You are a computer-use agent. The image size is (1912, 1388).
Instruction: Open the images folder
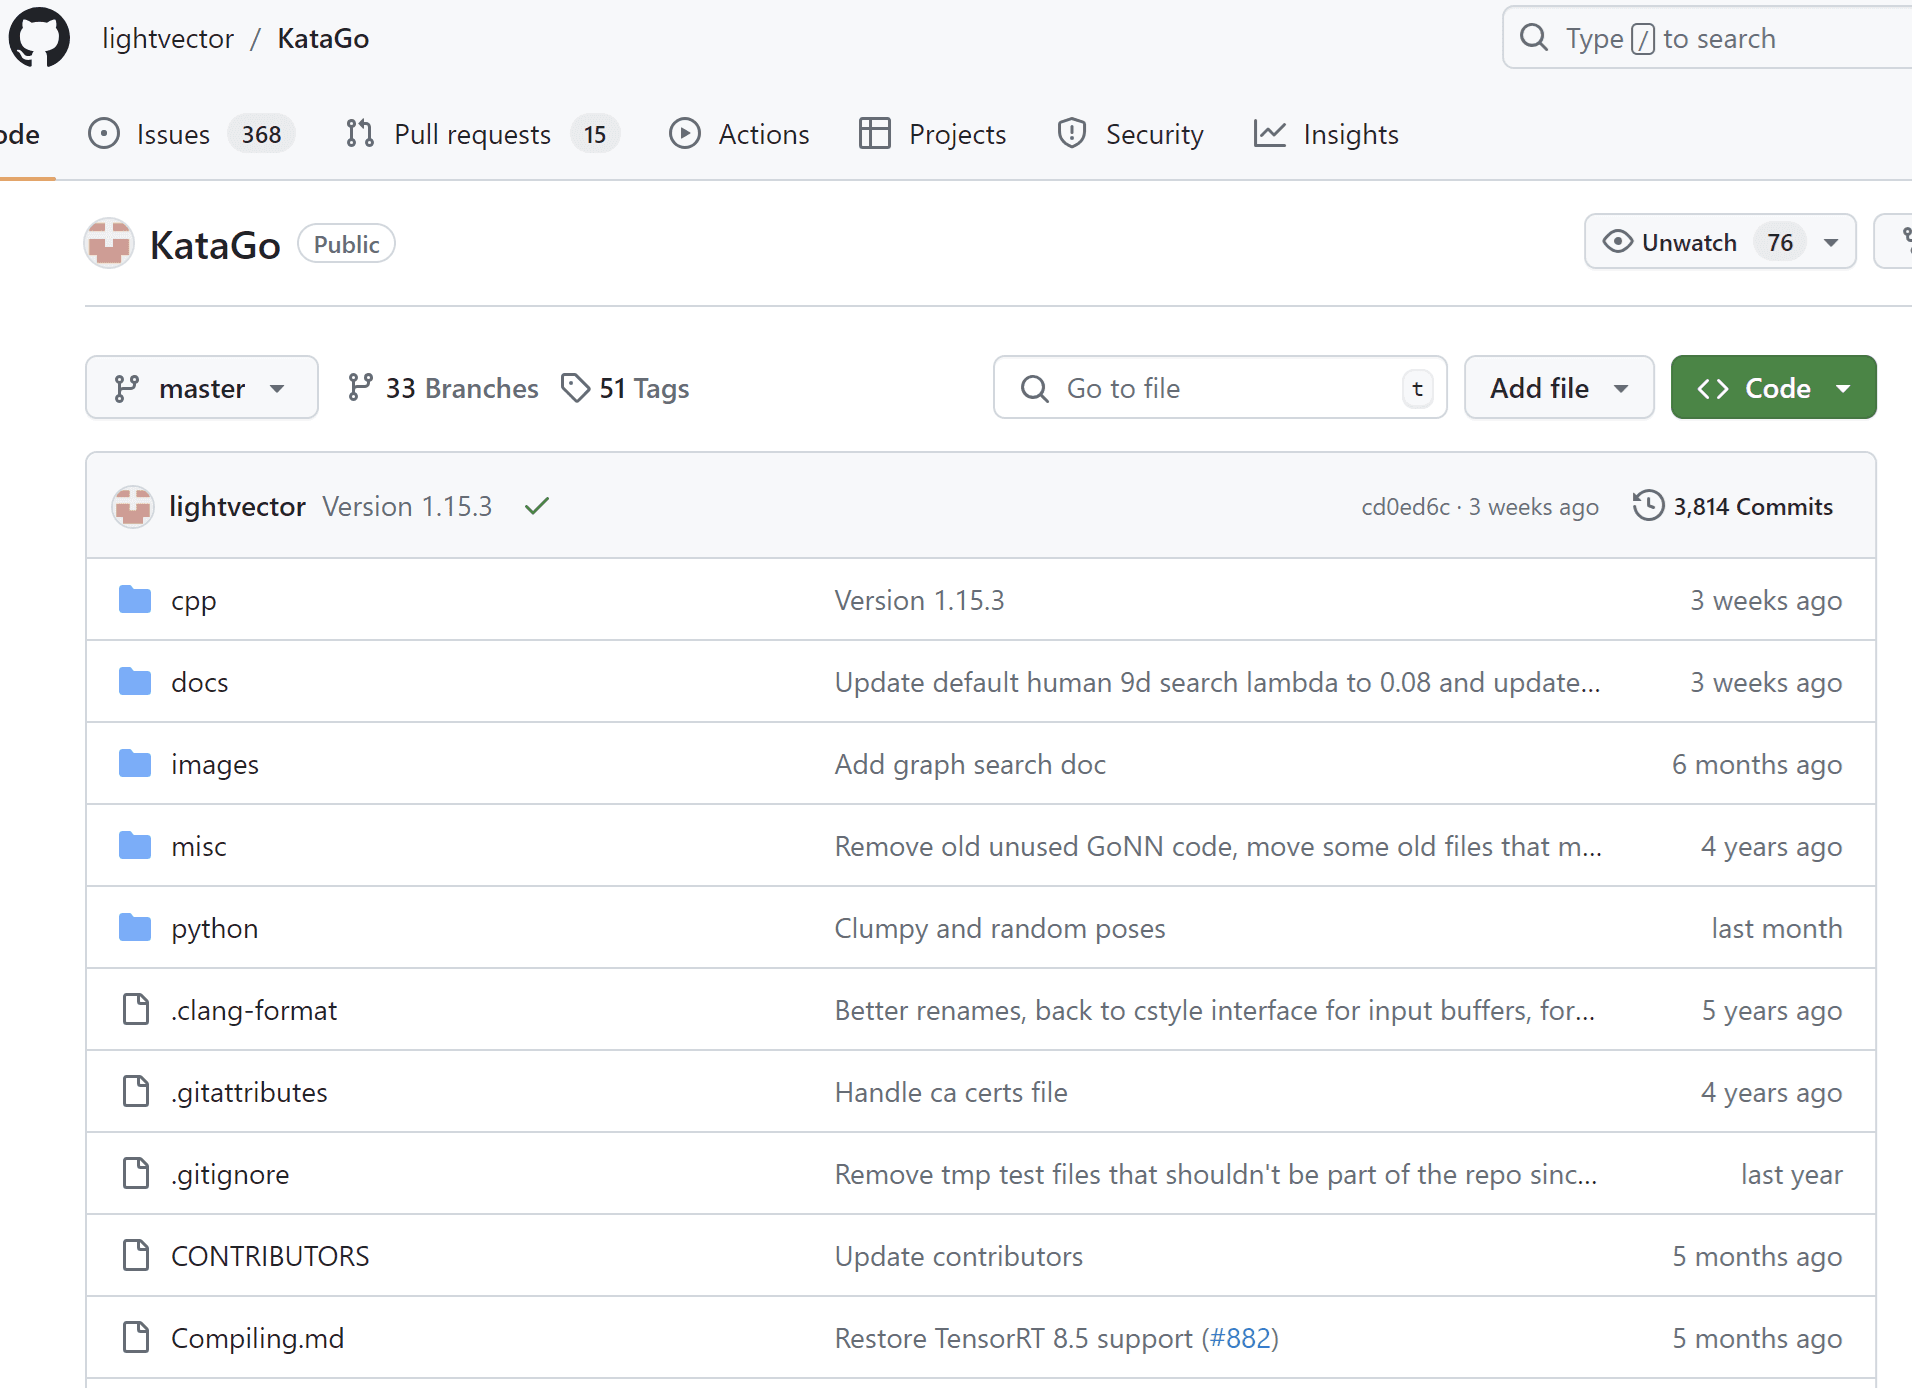click(x=214, y=764)
